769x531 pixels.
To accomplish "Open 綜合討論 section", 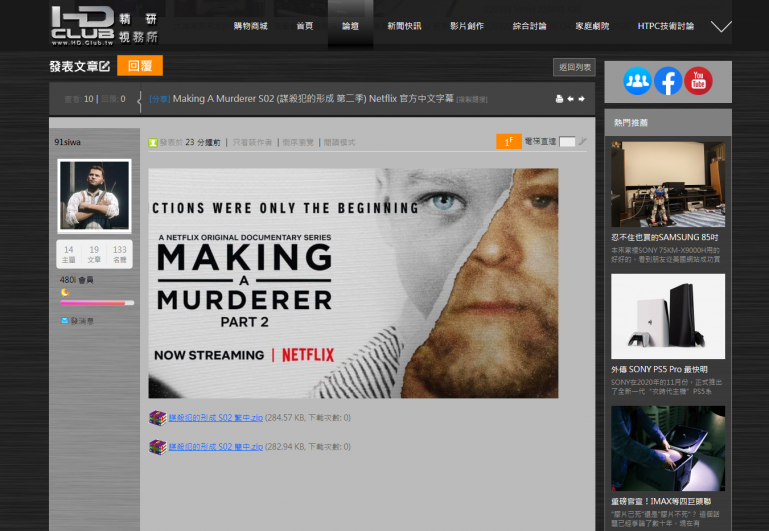I will click(530, 26).
